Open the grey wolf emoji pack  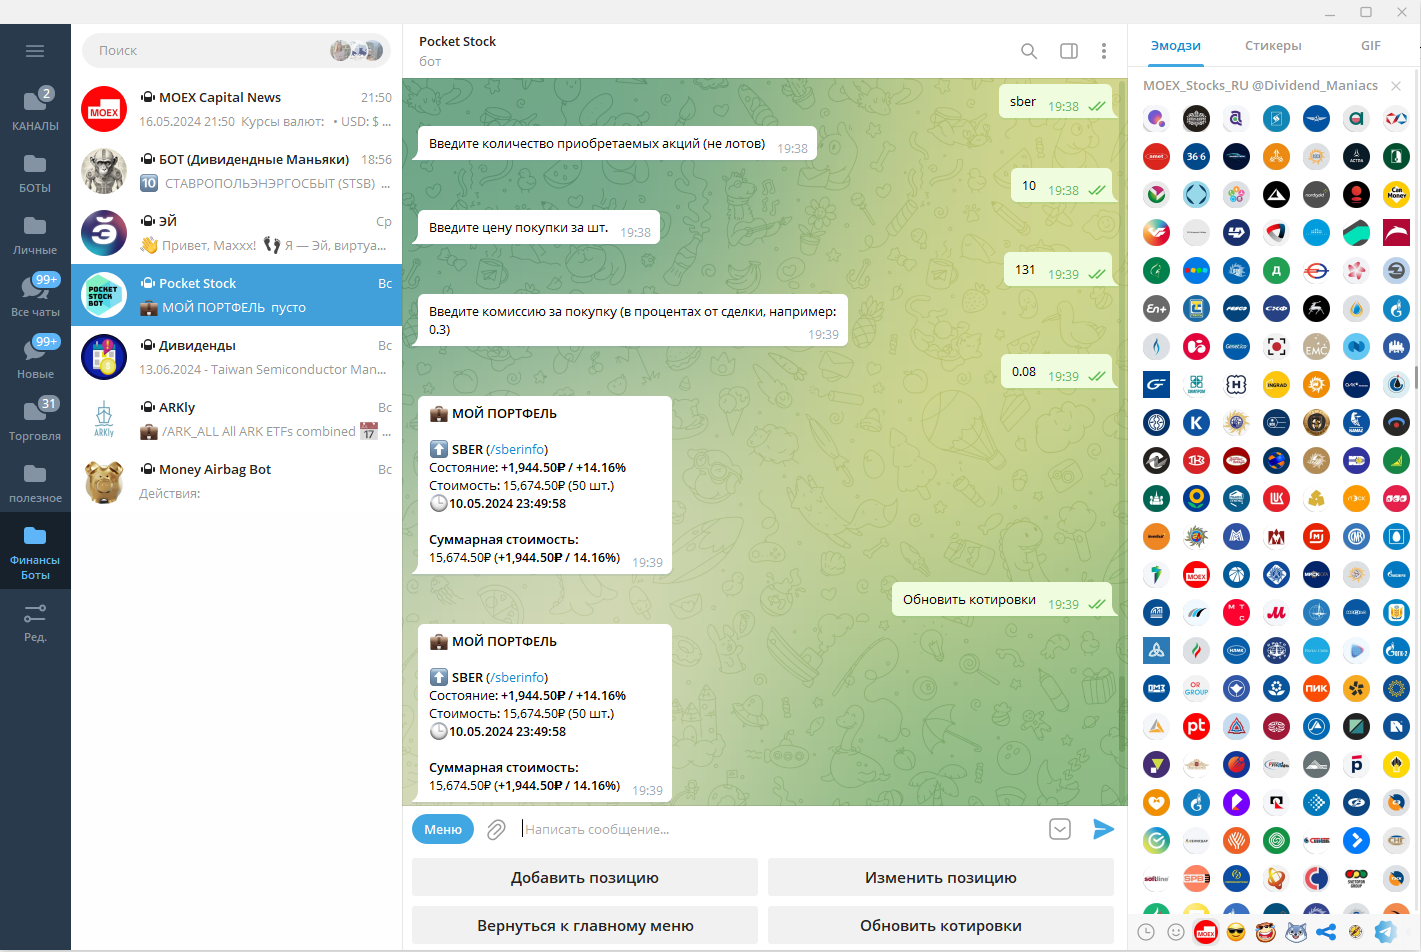coord(1296,932)
